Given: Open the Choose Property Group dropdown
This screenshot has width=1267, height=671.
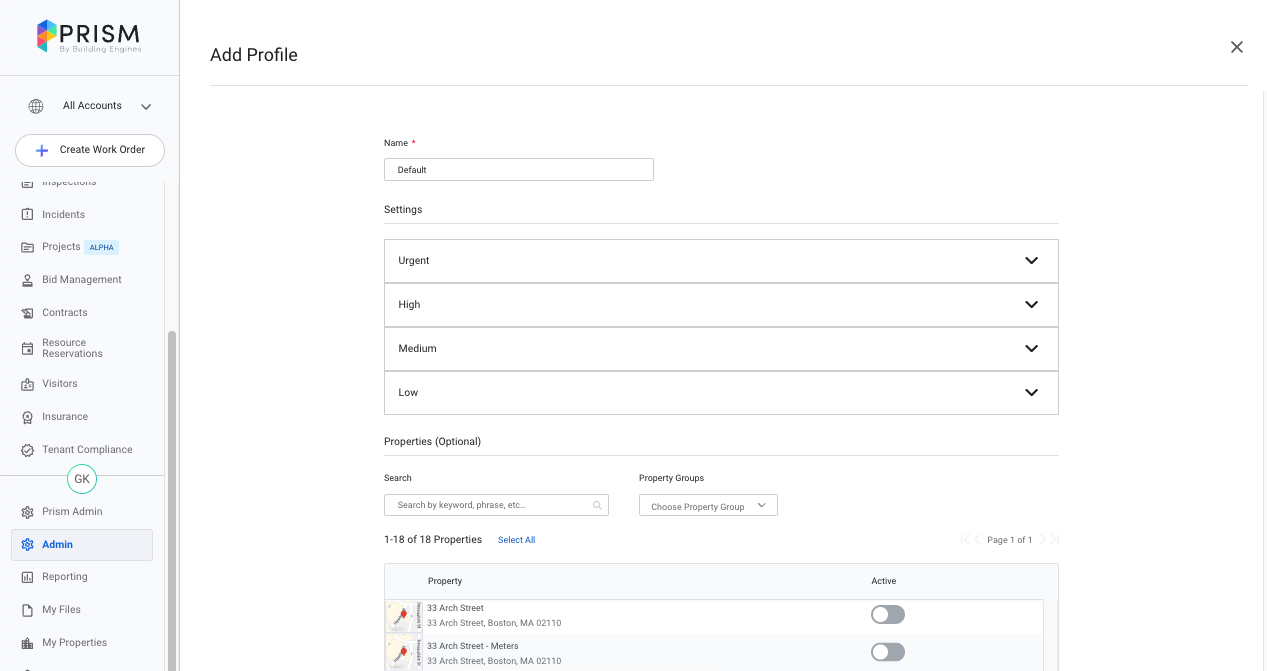Looking at the screenshot, I should (x=707, y=506).
